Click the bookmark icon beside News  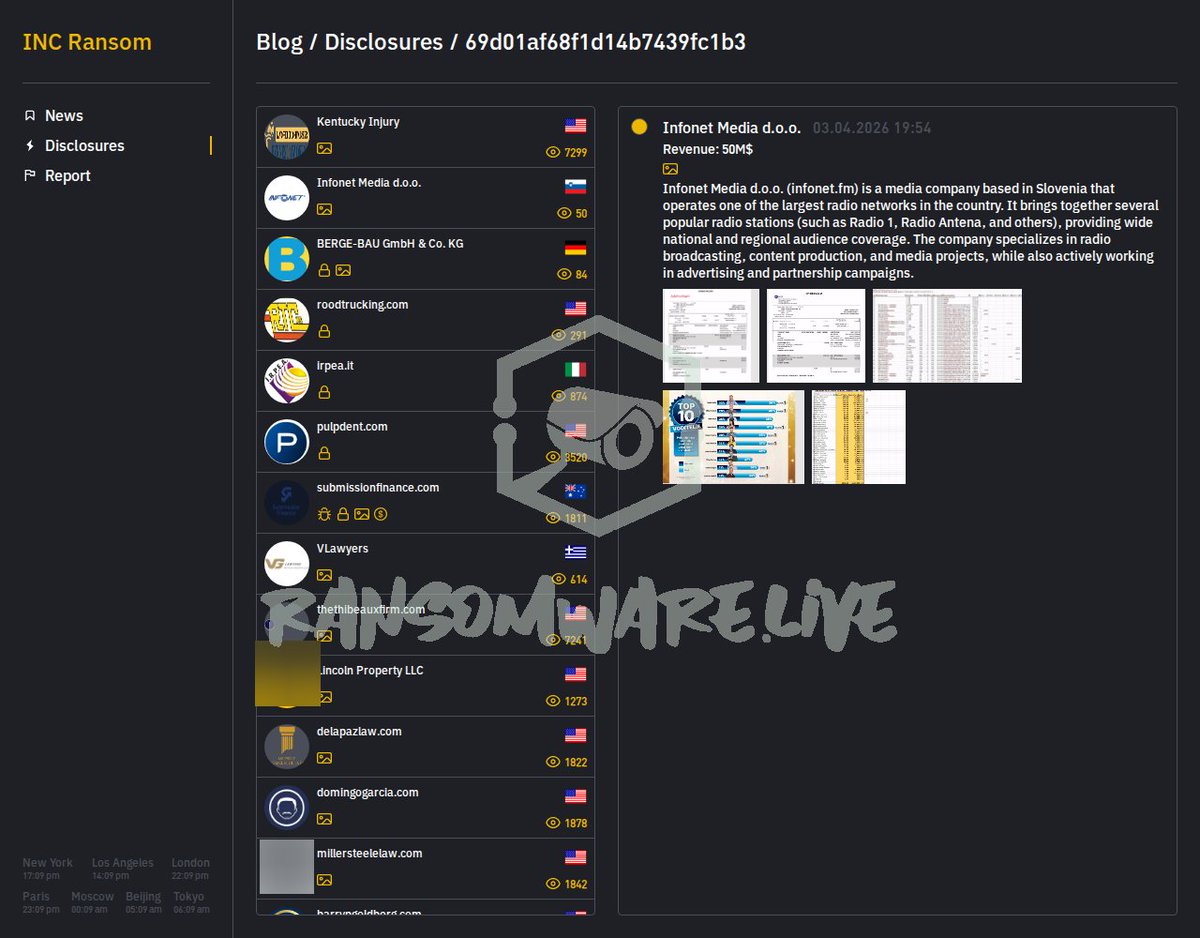pos(30,116)
